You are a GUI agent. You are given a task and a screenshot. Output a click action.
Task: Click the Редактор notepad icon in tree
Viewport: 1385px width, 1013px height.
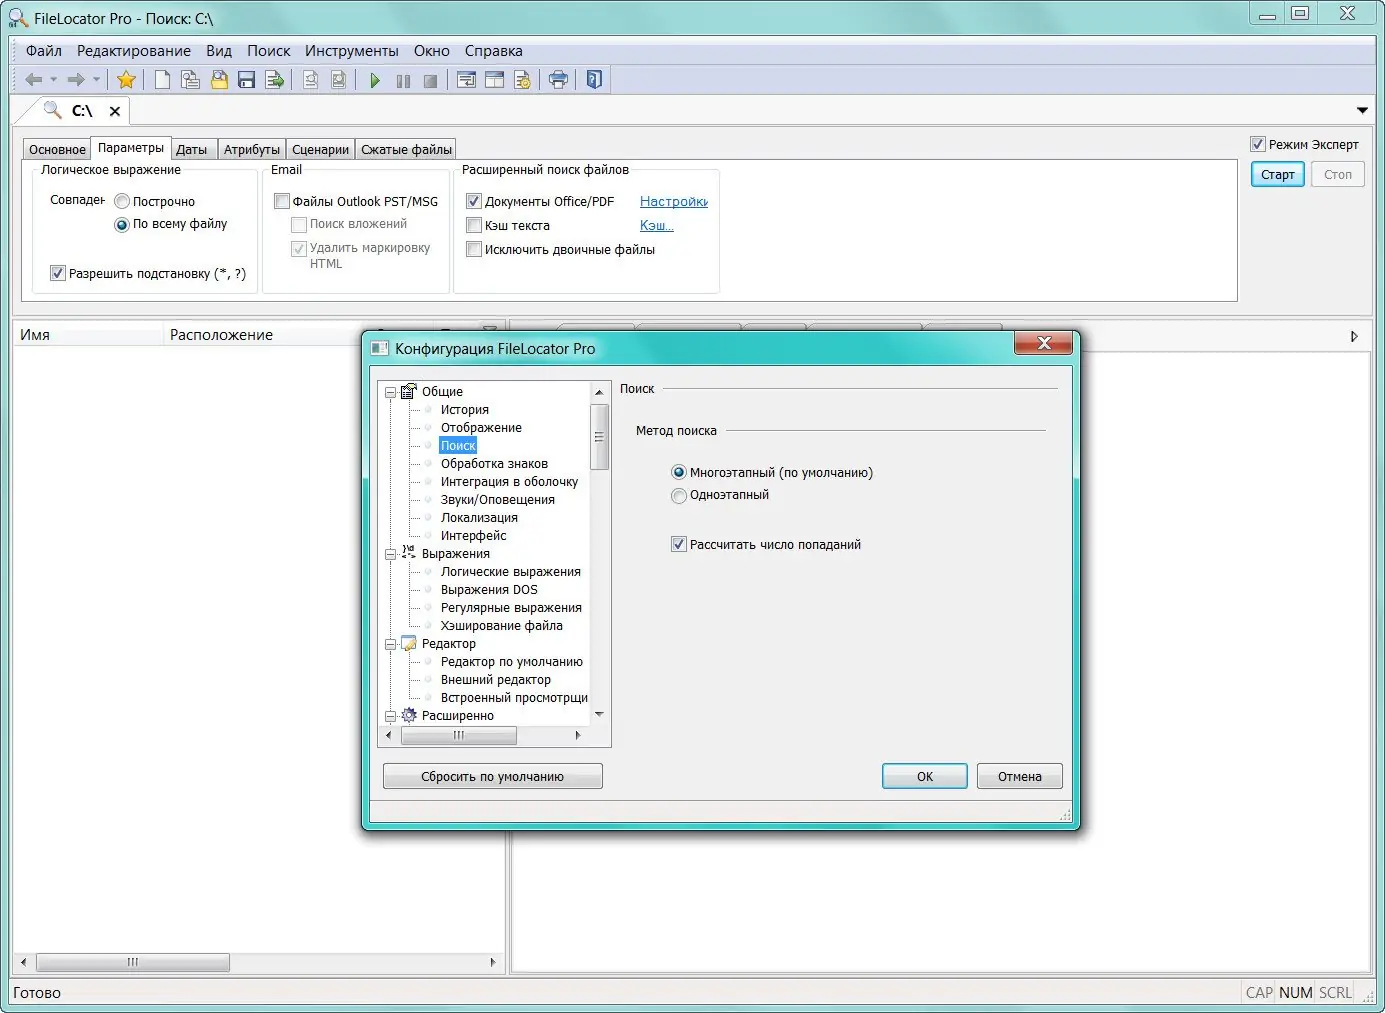tap(409, 643)
